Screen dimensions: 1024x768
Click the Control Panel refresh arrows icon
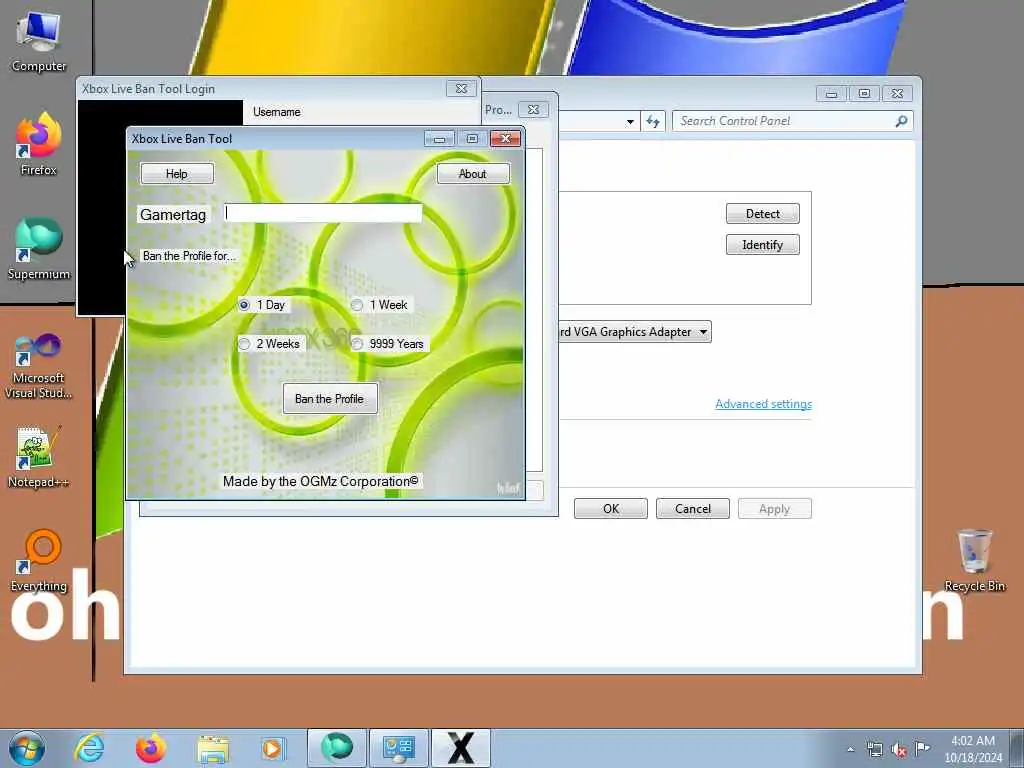click(x=652, y=121)
